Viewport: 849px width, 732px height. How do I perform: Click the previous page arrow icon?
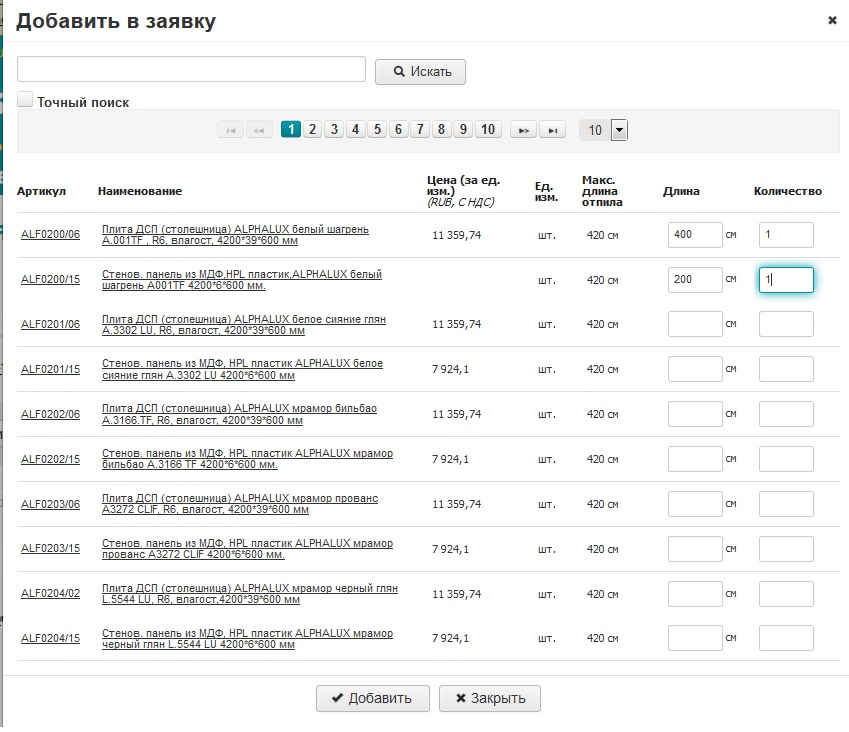(259, 130)
